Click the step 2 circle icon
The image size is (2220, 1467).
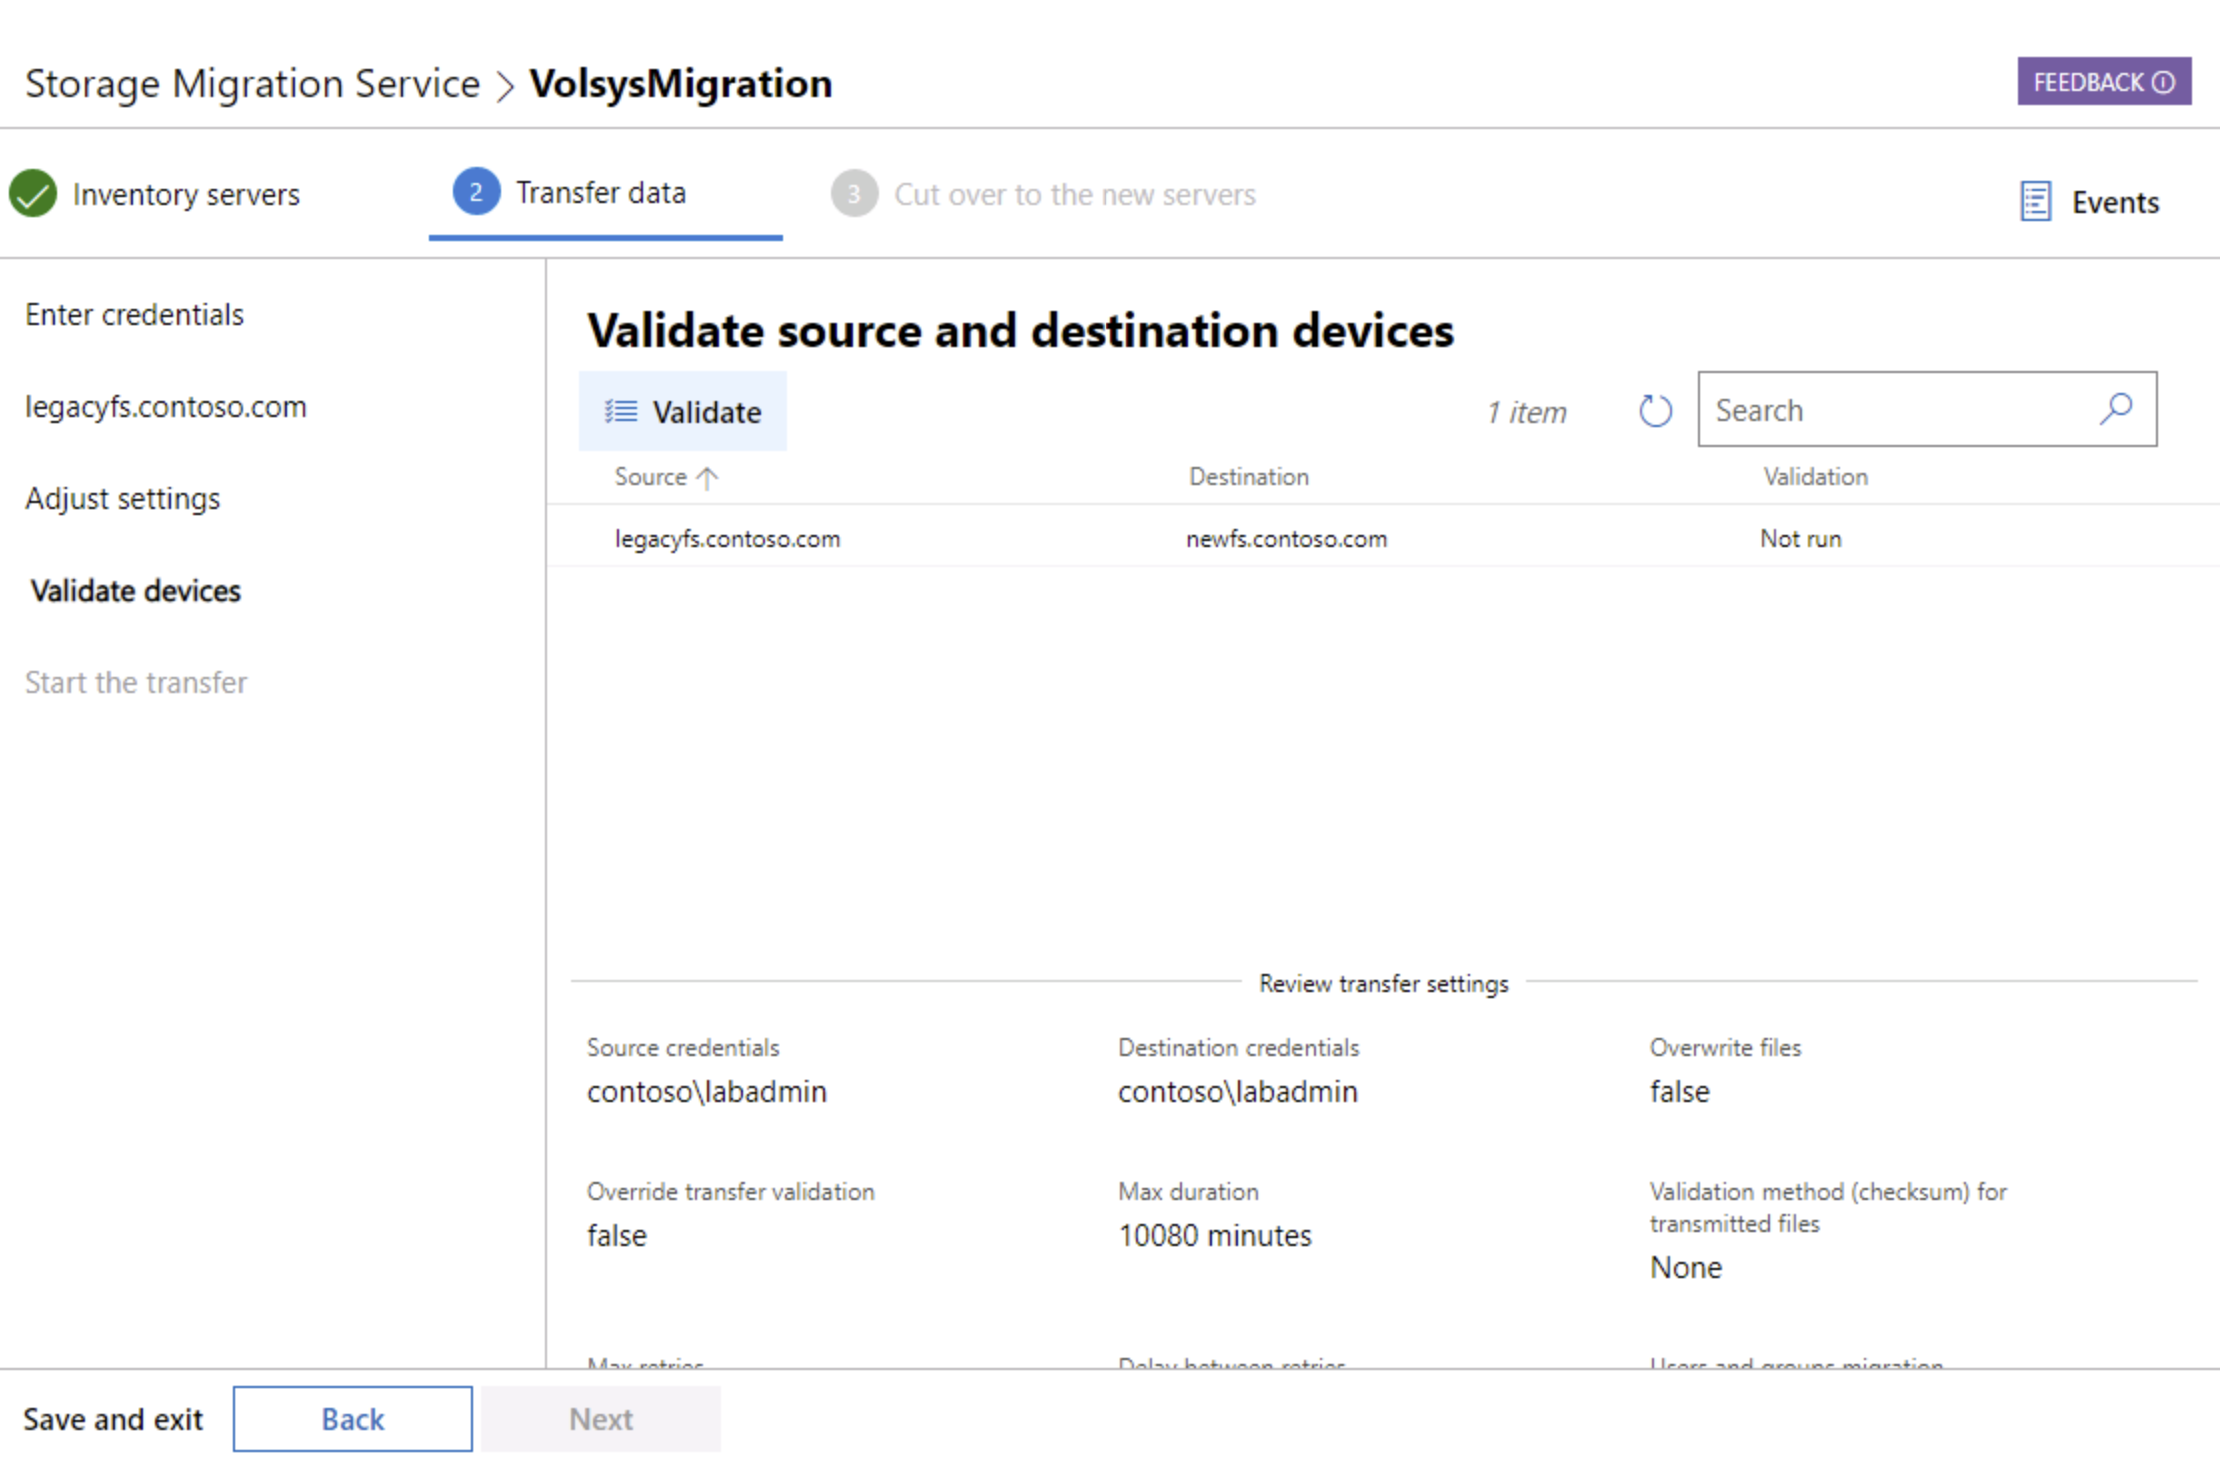[x=475, y=192]
